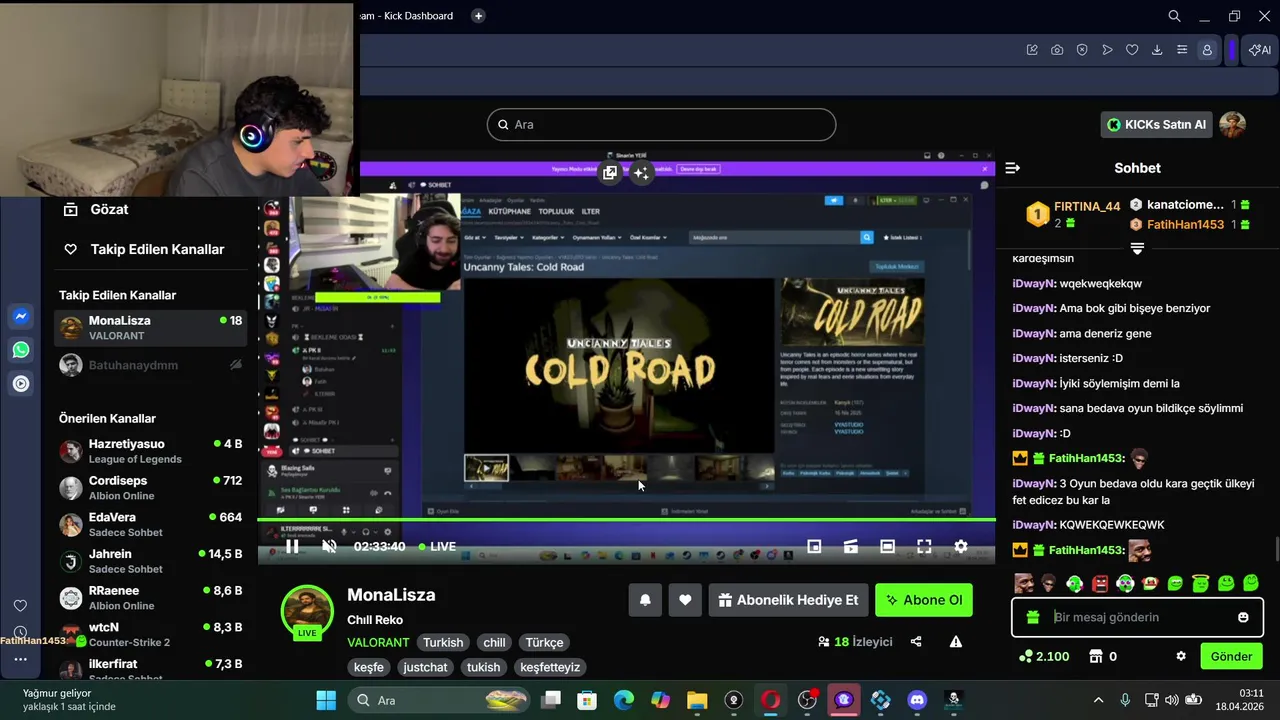
Task: Enable picture-in-picture mini player
Action: [814, 546]
